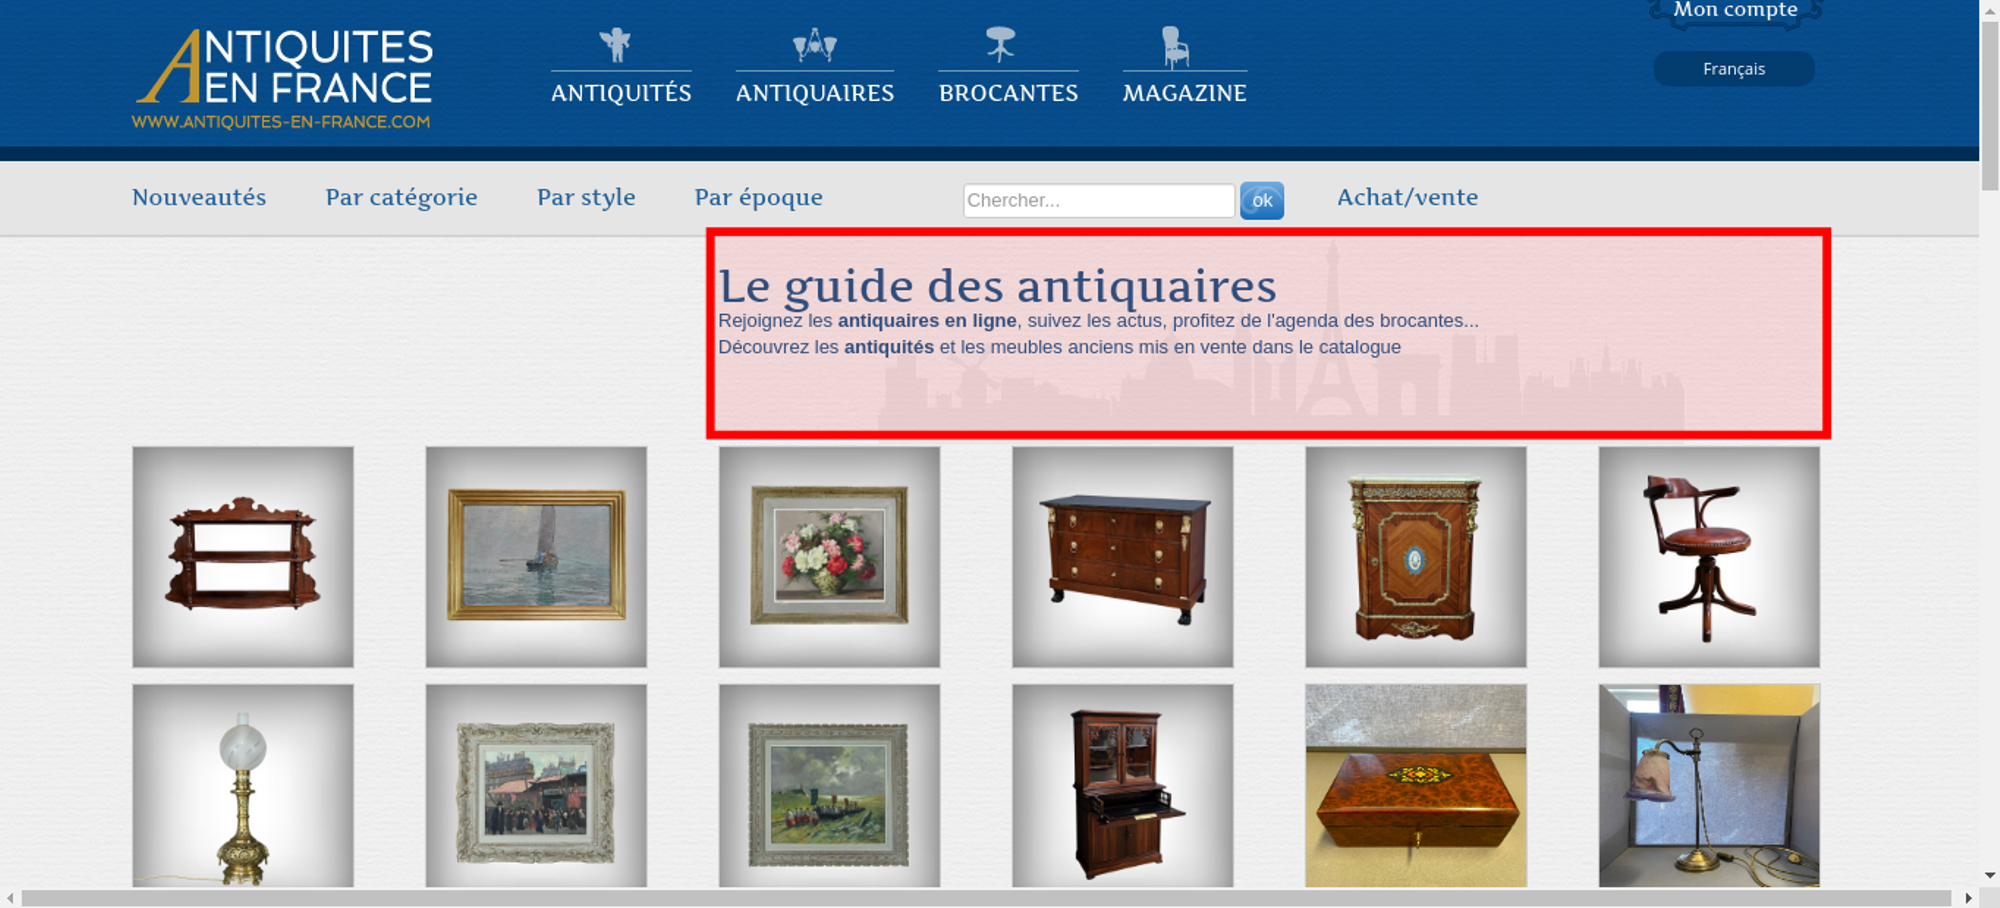Click the armchair icon above Magazine
The height and width of the screenshot is (908, 2000).
click(x=1175, y=47)
